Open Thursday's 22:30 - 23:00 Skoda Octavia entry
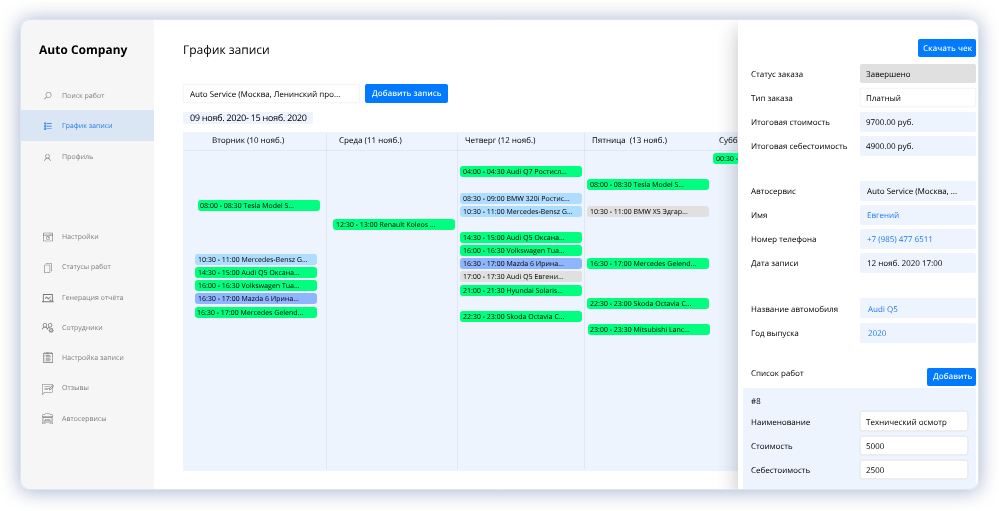This screenshot has width=999, height=511. click(521, 317)
